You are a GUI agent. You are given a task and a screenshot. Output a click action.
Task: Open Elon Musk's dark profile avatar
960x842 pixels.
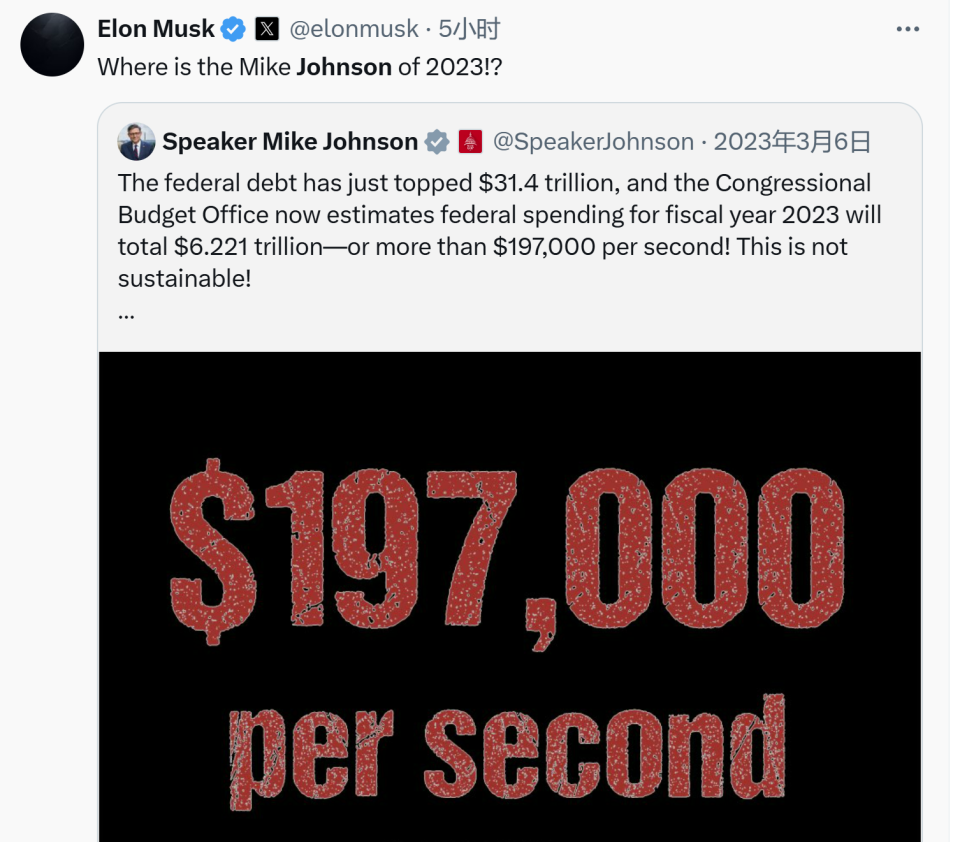(52, 45)
